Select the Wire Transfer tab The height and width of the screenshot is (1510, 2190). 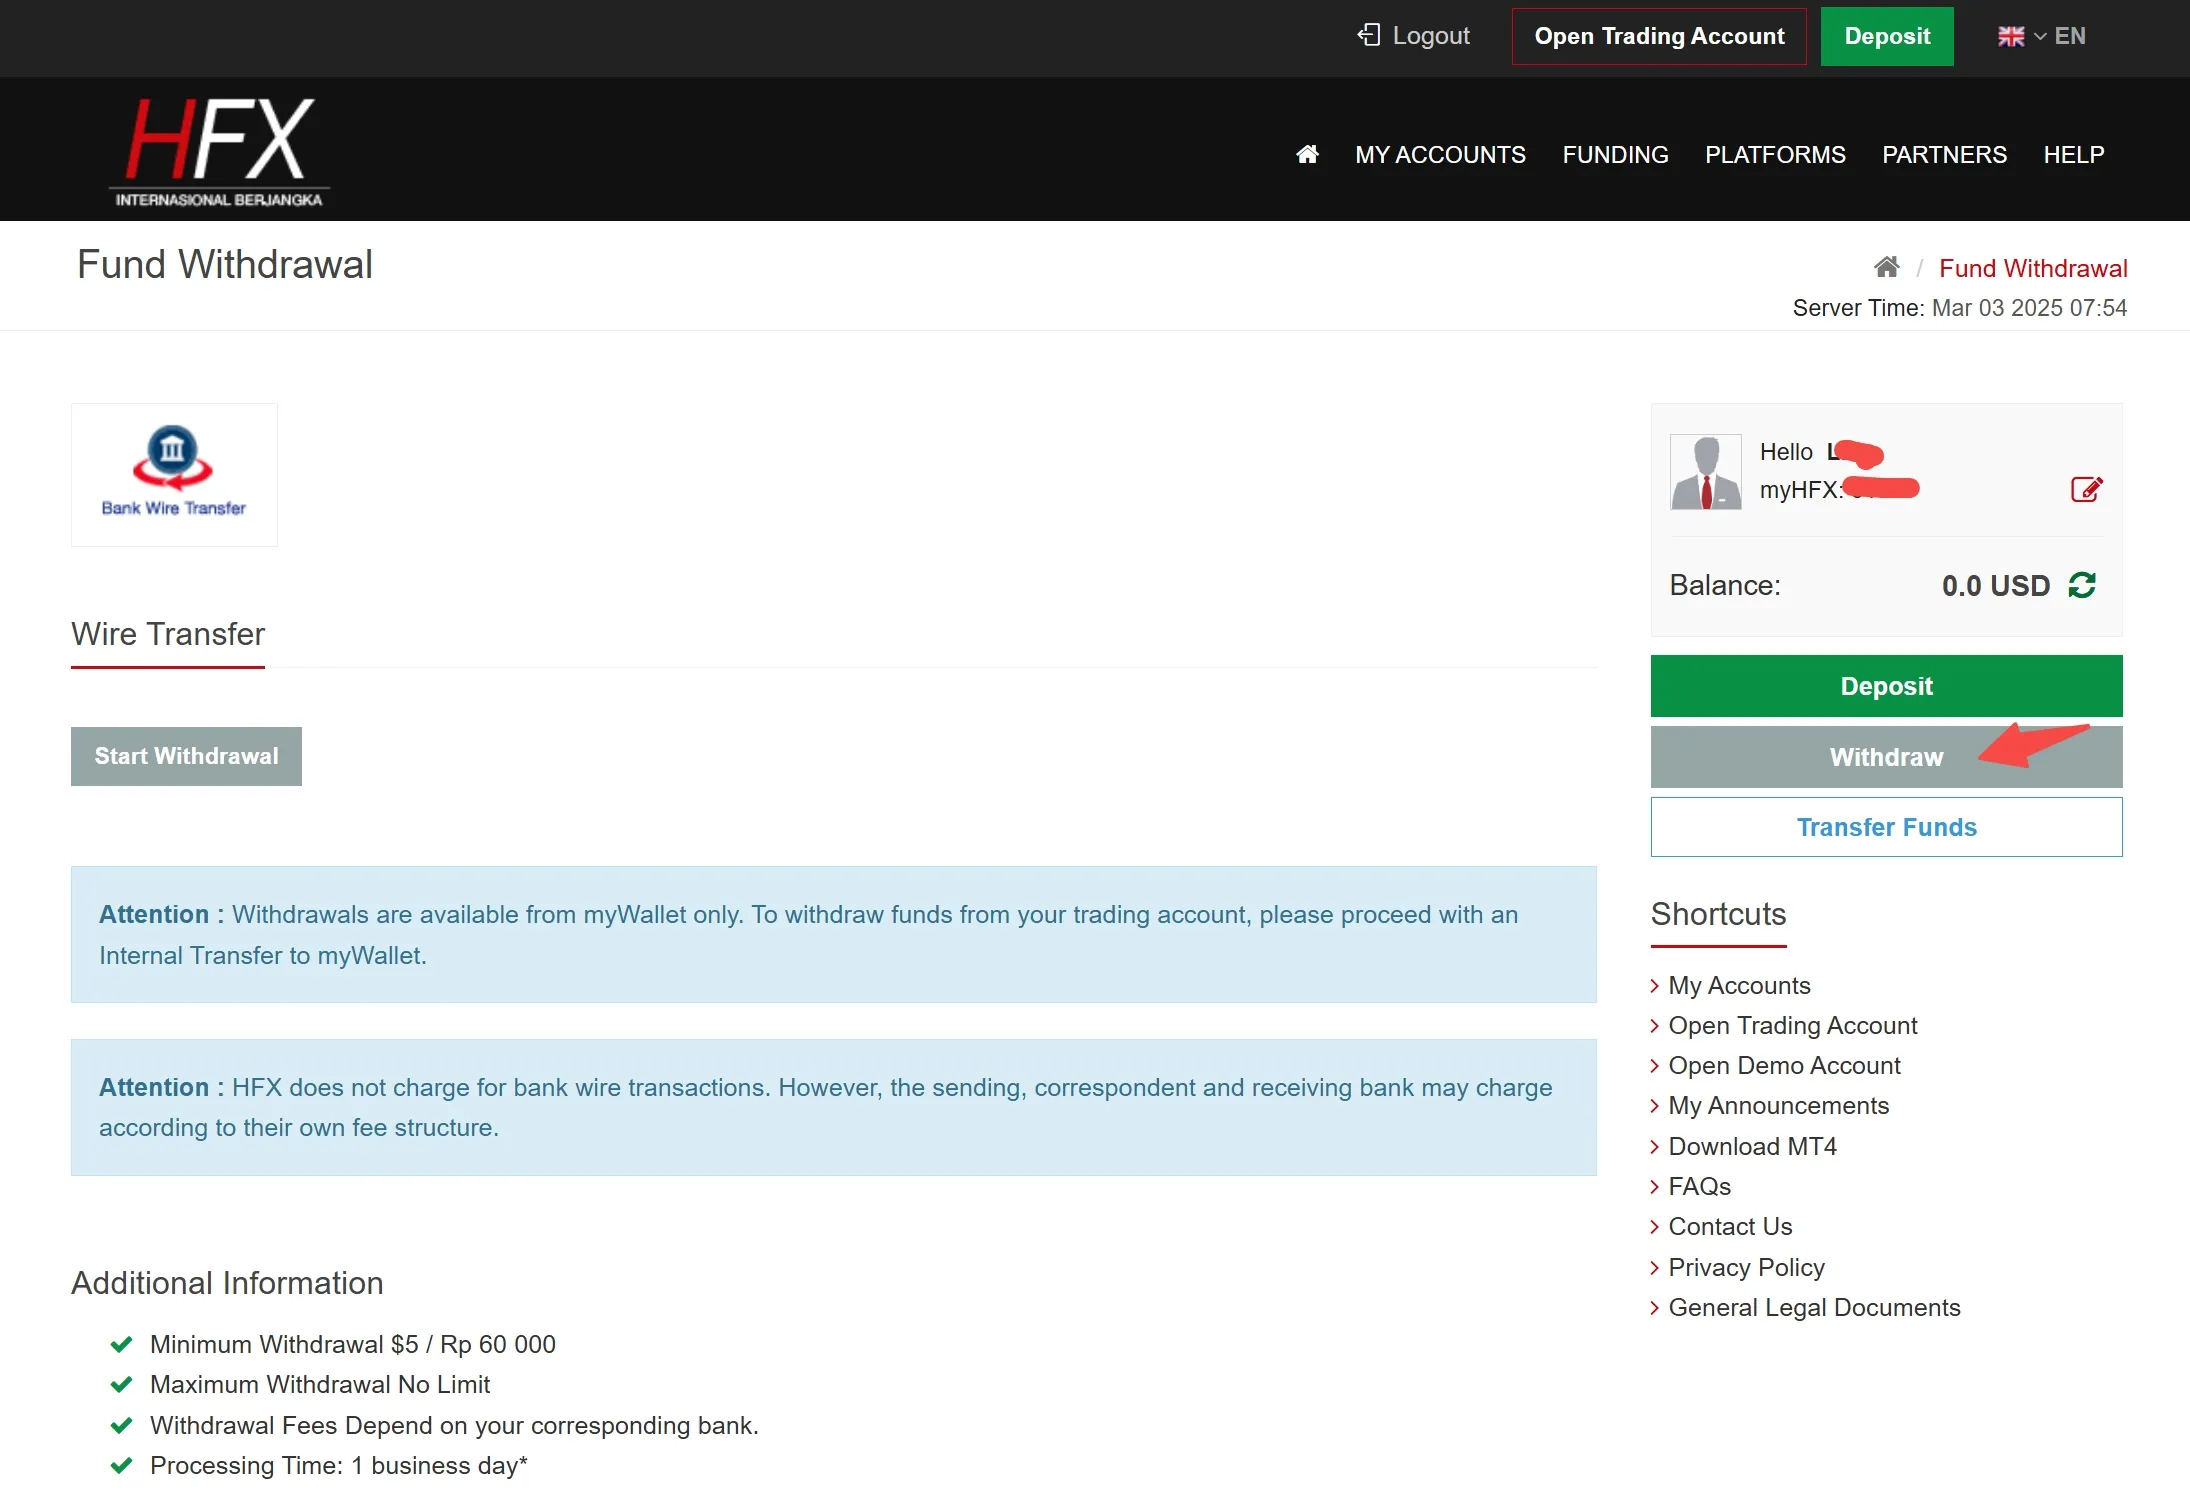[168, 634]
